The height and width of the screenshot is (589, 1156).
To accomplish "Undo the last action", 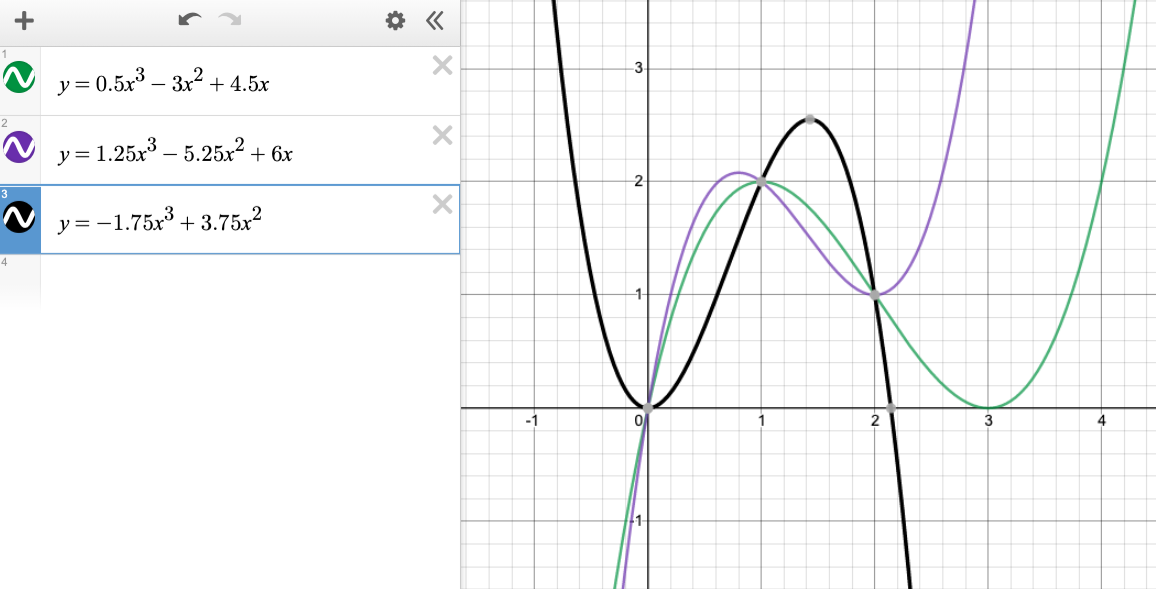I will [x=189, y=21].
